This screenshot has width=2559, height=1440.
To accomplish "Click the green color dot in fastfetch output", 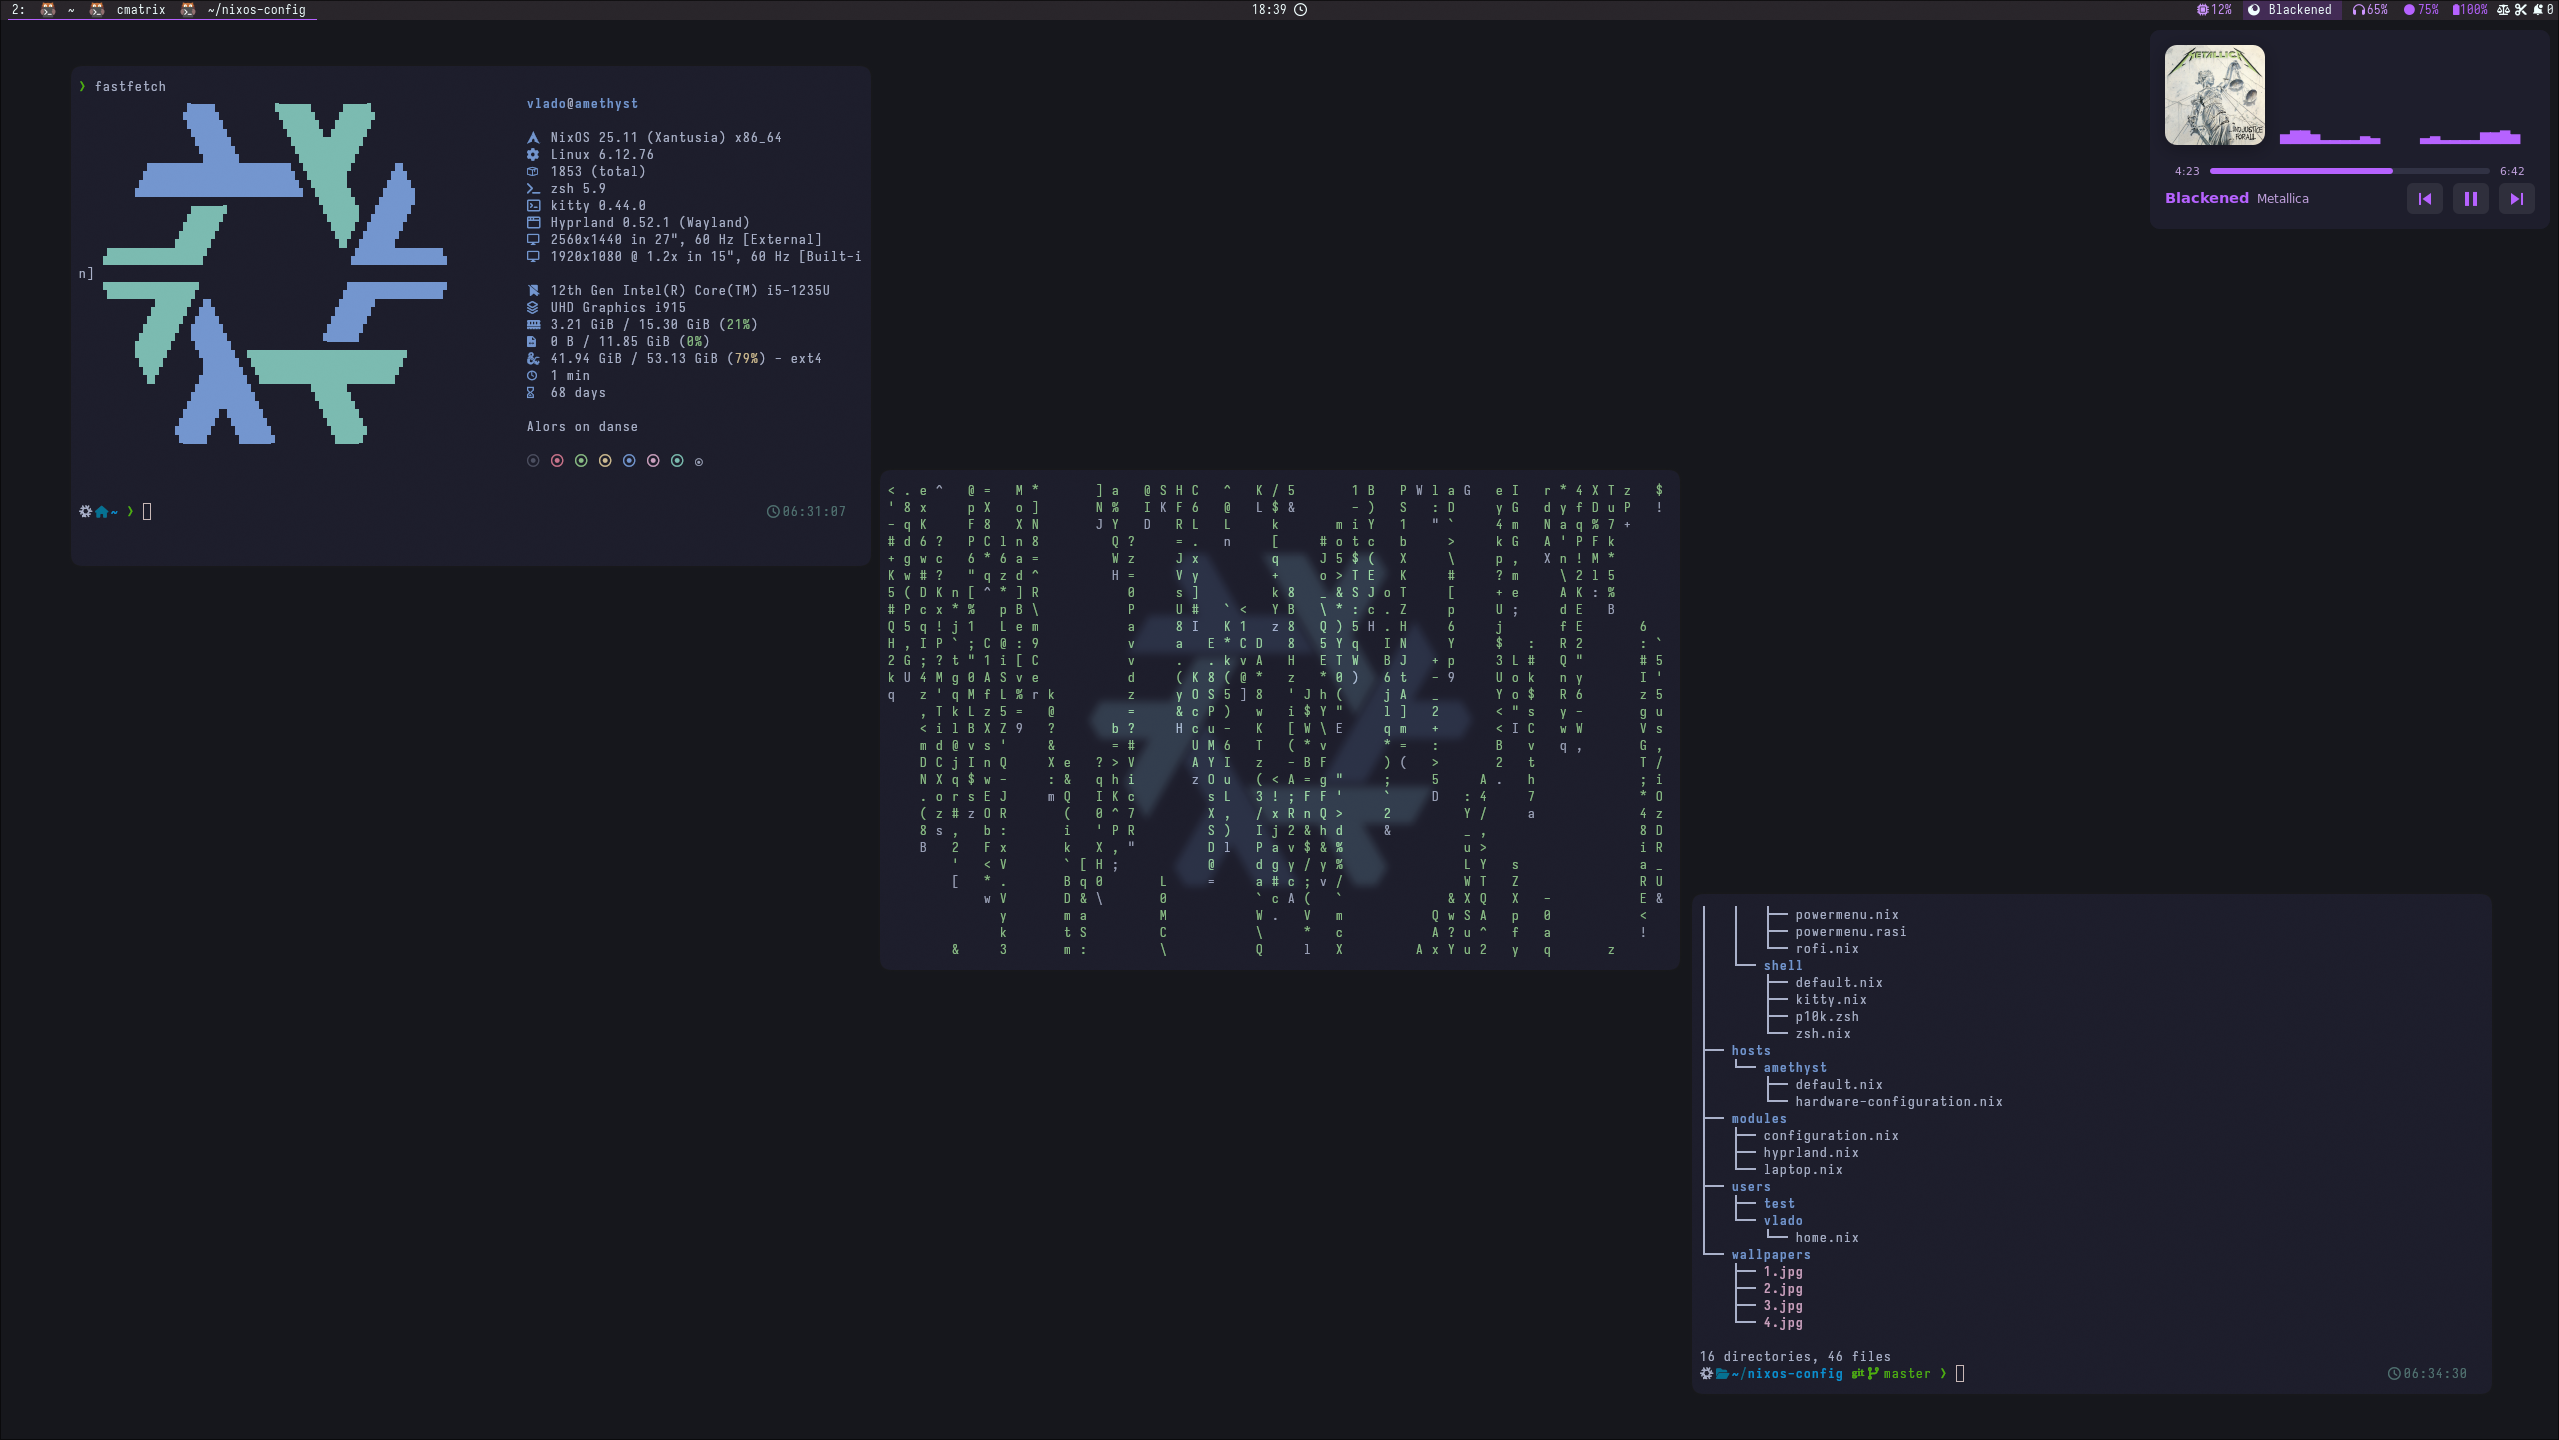I will [x=581, y=461].
